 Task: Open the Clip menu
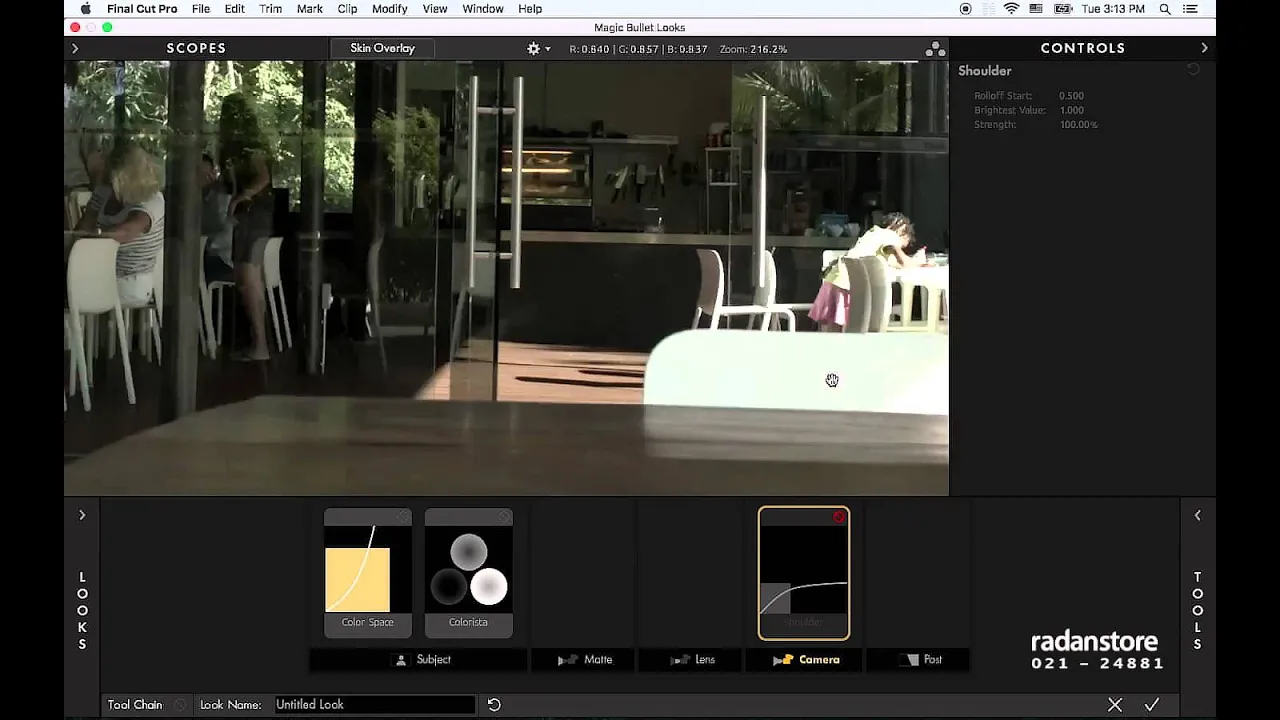click(x=347, y=9)
